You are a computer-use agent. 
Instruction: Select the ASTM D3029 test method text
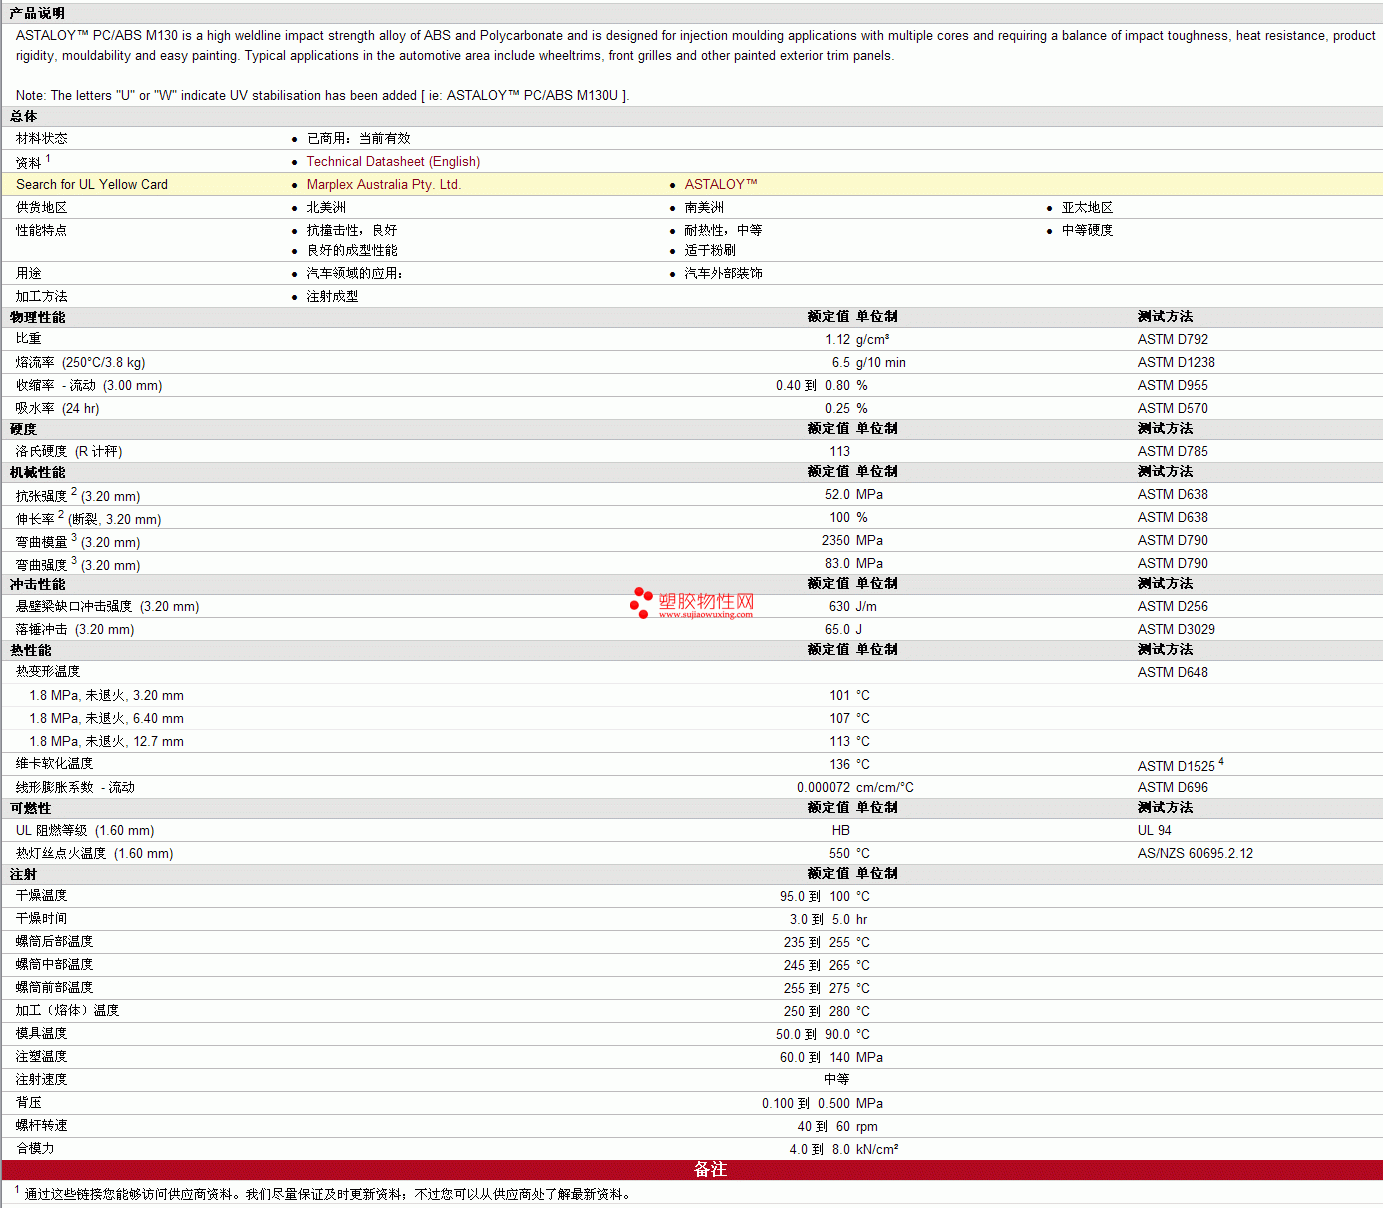[1176, 629]
